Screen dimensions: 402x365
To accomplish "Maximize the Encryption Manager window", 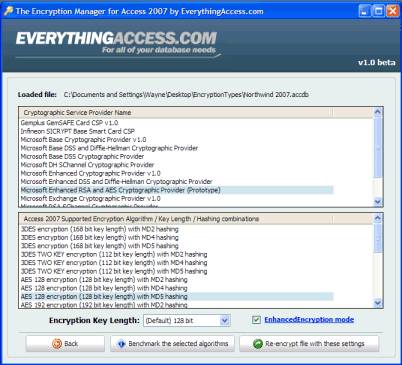I will tap(379, 11).
